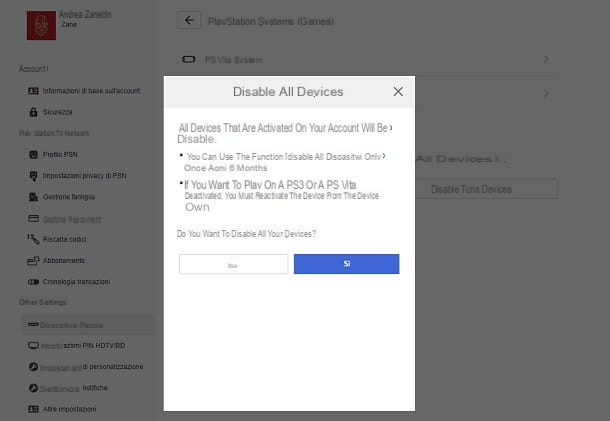The width and height of the screenshot is (610, 421).
Task: Click the PSN privacy shield icon
Action: (33, 176)
